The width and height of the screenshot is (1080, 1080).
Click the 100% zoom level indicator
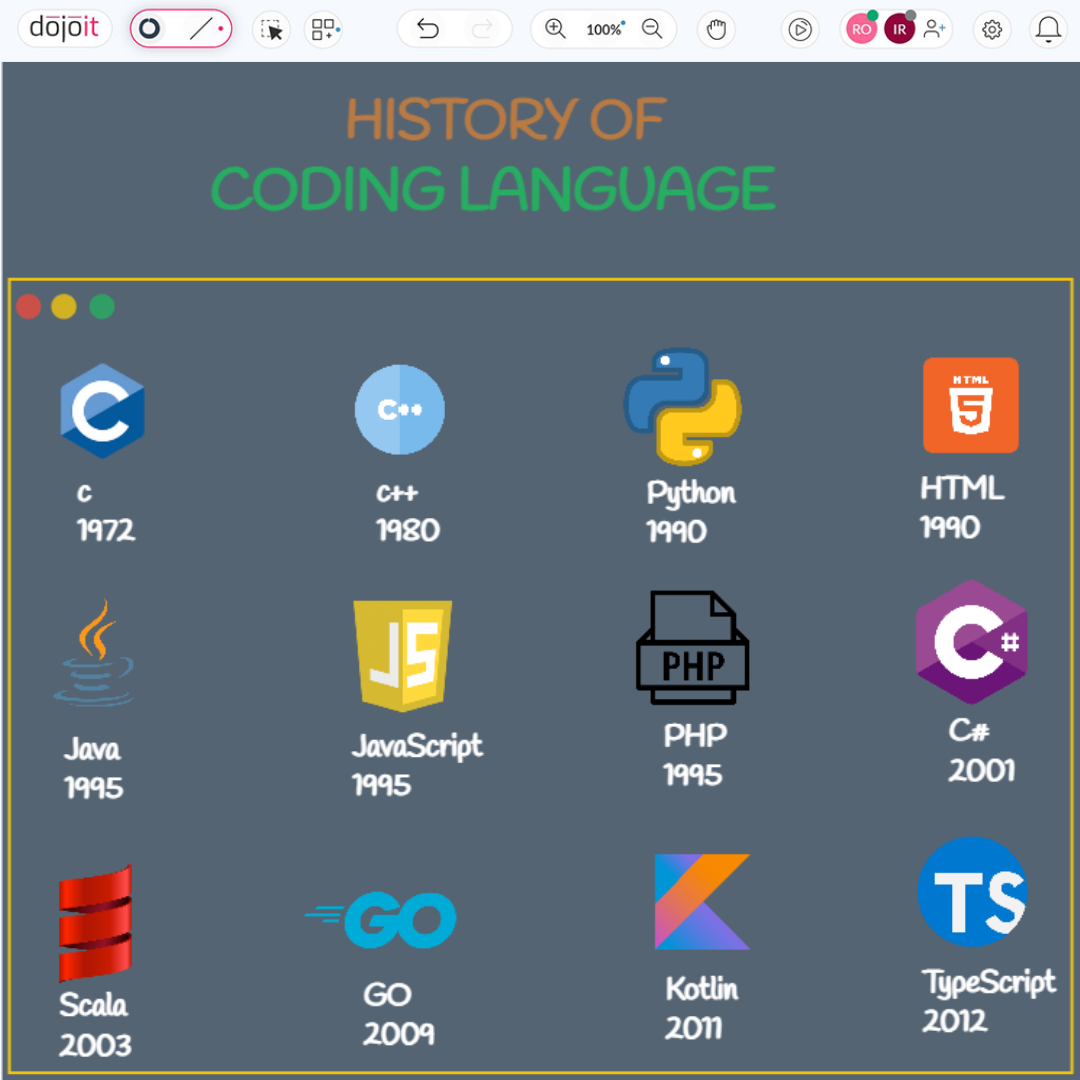click(604, 29)
